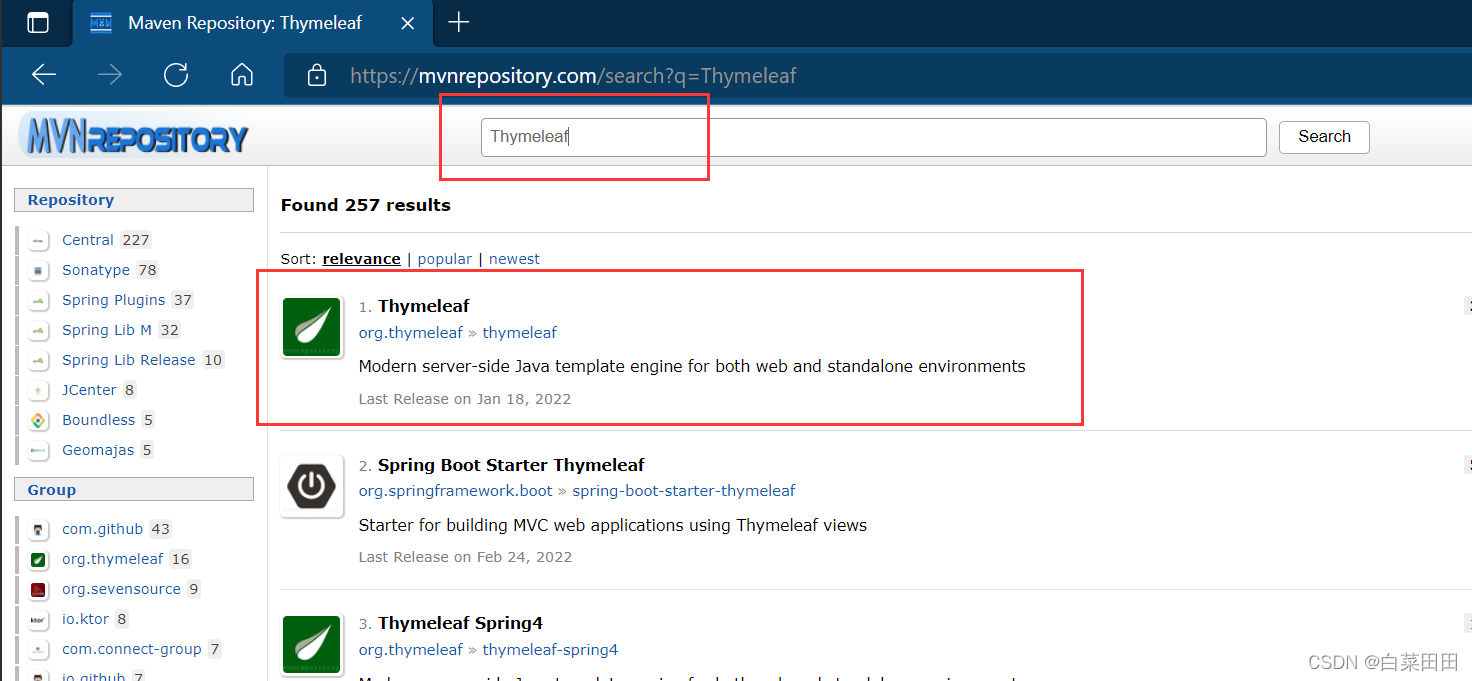The height and width of the screenshot is (681, 1472).
Task: Sort results by relevance
Action: coord(361,259)
